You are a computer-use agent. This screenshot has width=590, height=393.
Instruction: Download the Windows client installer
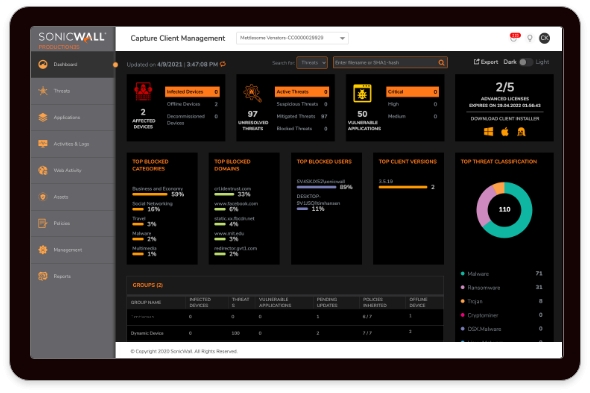(x=488, y=132)
